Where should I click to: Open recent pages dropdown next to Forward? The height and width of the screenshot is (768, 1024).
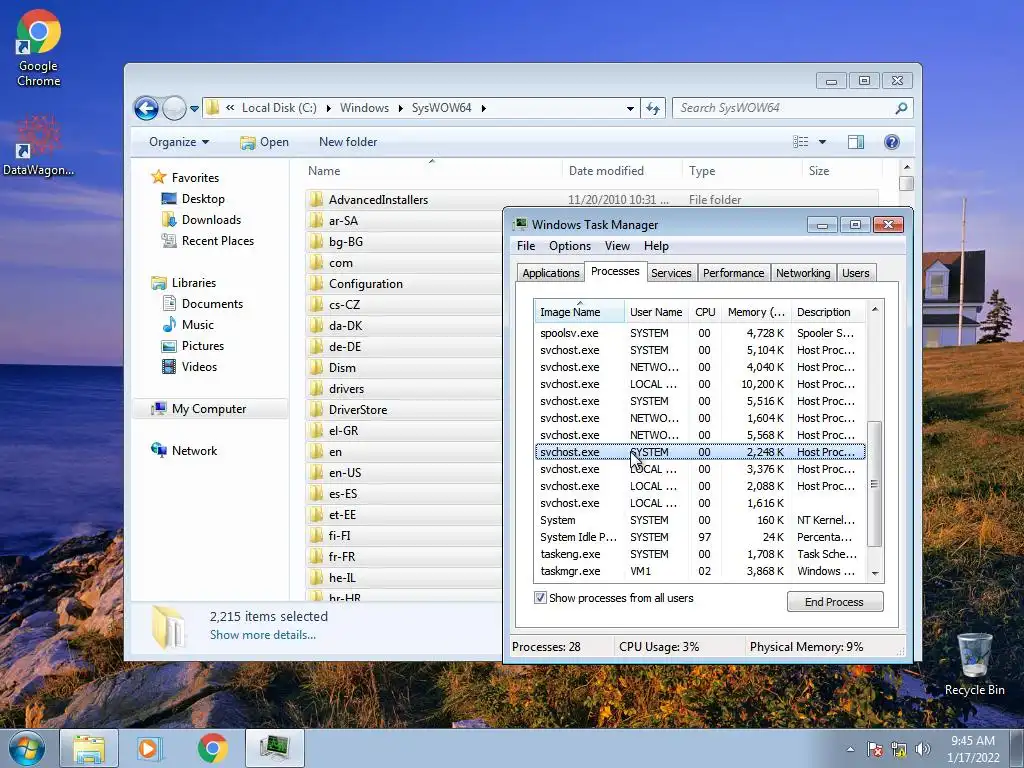pyautogui.click(x=194, y=108)
